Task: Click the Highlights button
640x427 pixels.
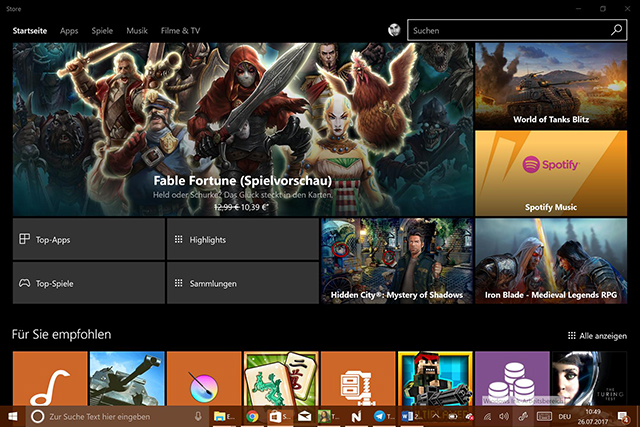Action: click(242, 240)
